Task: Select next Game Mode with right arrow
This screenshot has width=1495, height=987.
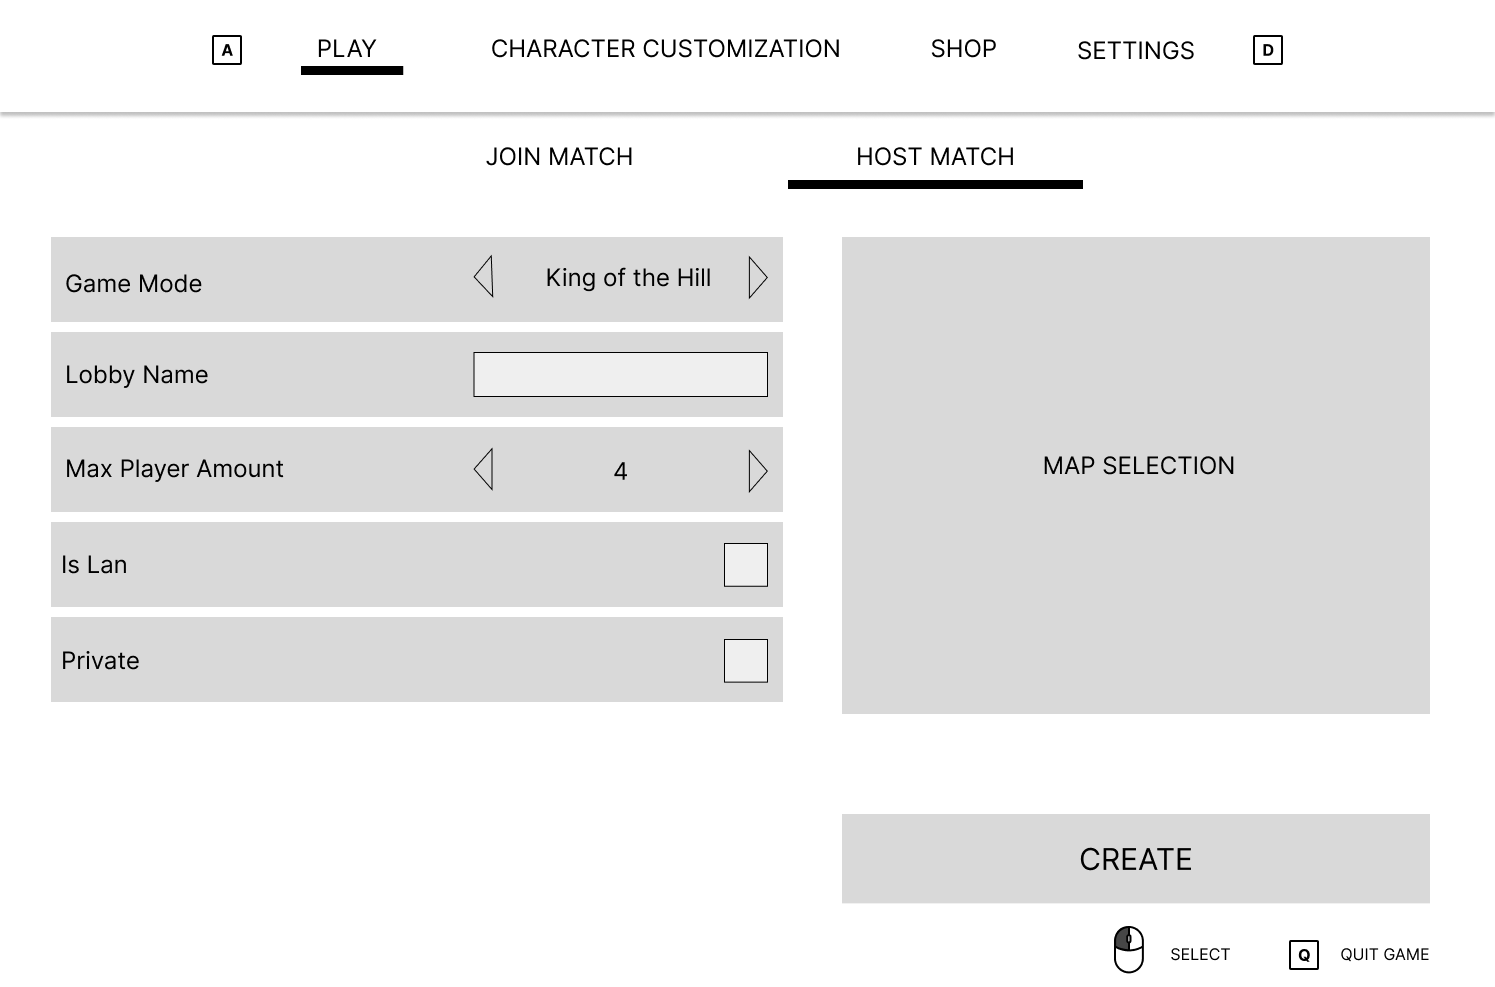Action: (x=758, y=277)
